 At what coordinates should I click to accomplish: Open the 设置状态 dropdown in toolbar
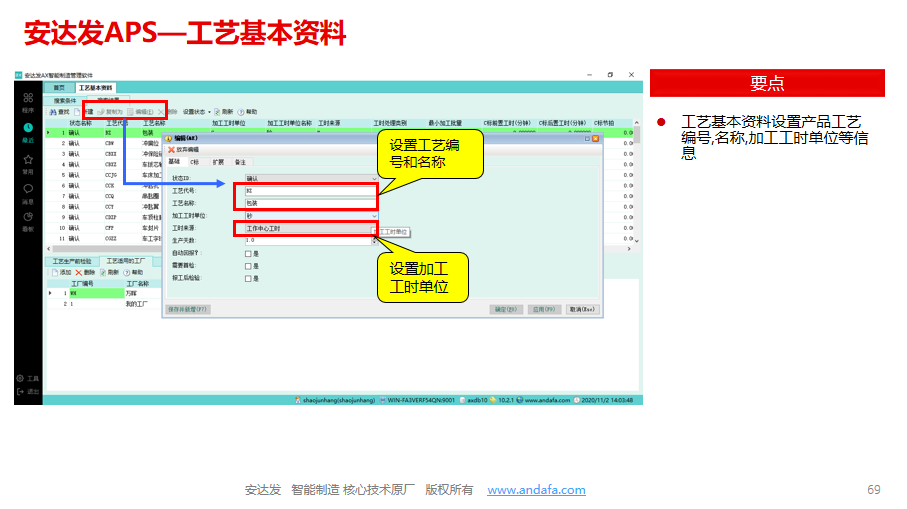pos(197,111)
